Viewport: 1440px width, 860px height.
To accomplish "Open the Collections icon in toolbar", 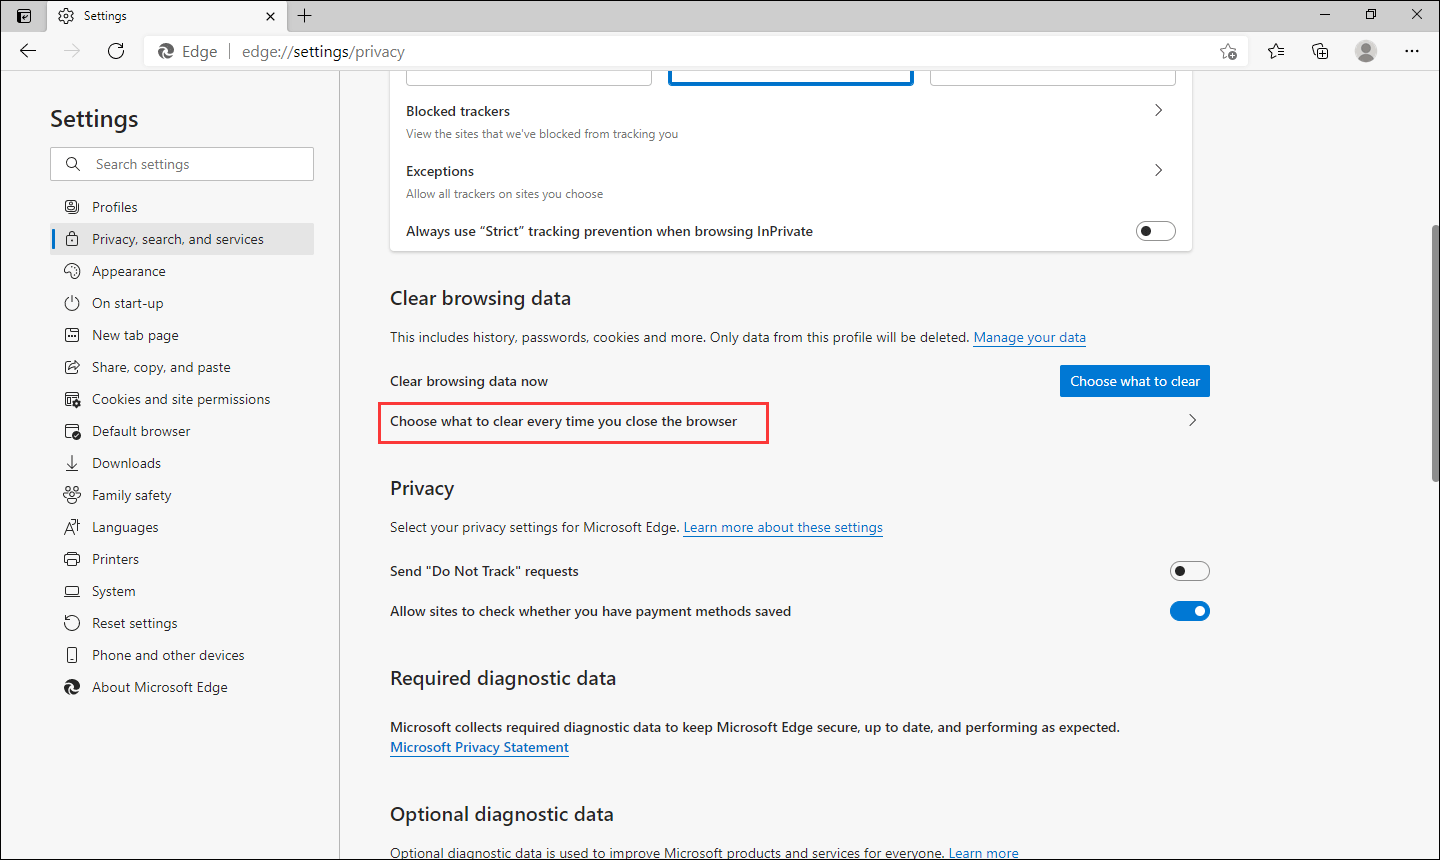I will click(1320, 50).
